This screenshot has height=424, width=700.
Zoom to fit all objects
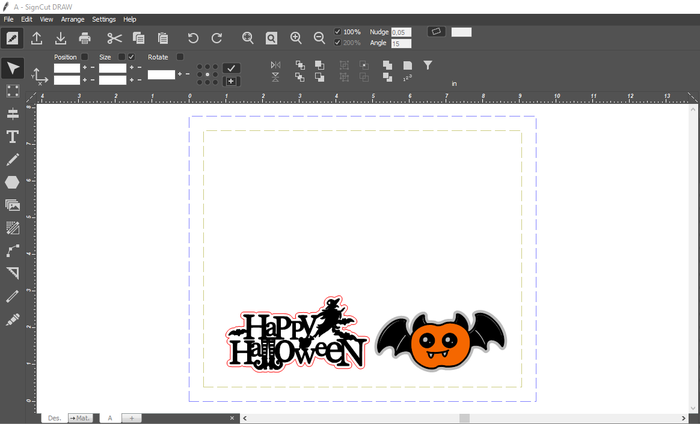[248, 38]
